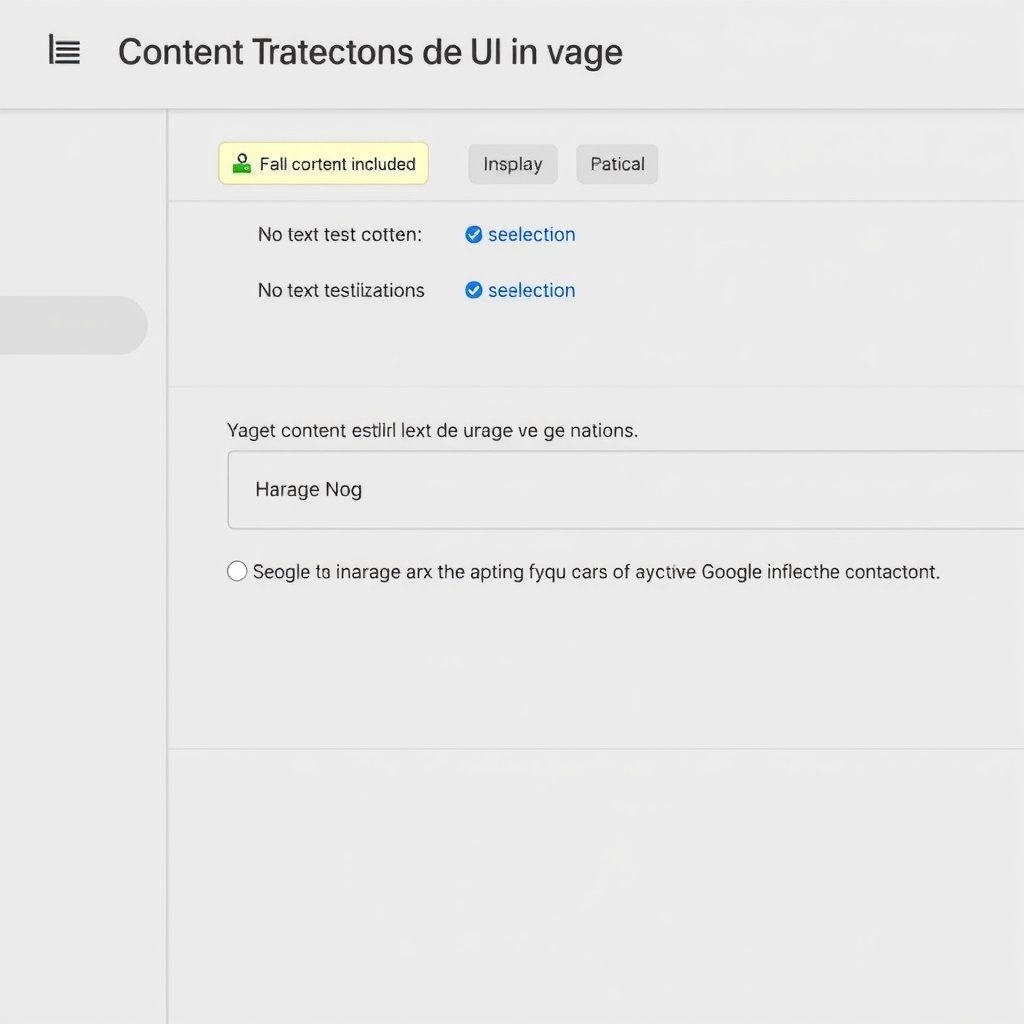
Task: Click the Yaget content estlirl label text
Action: [432, 430]
